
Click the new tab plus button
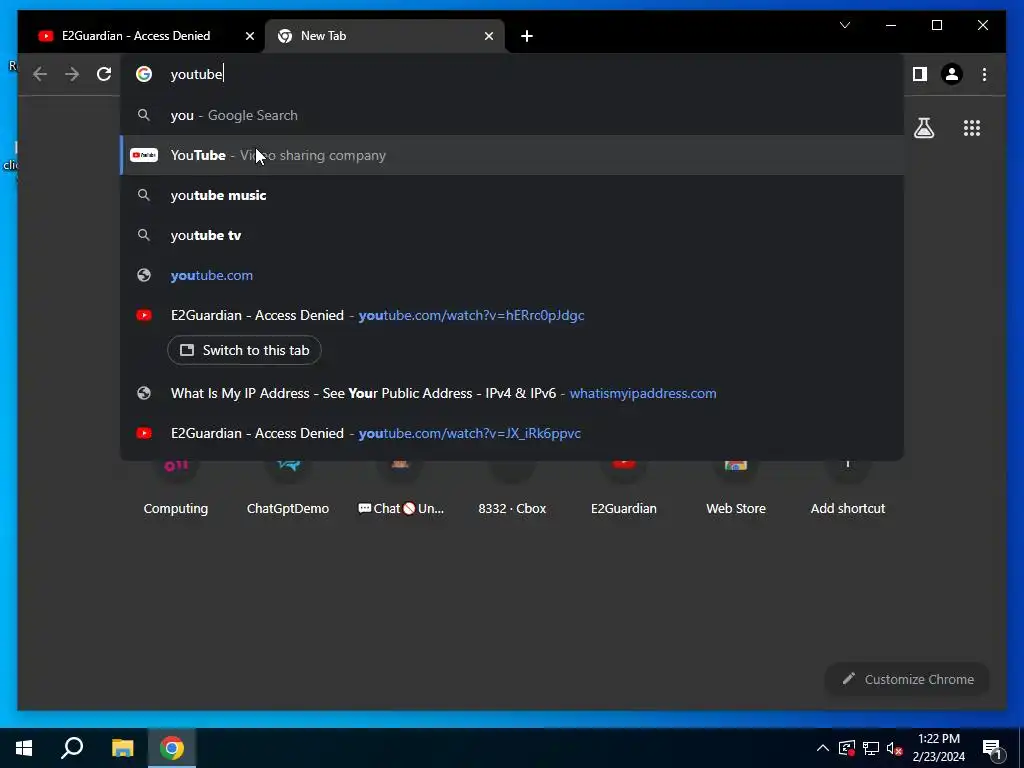pos(527,36)
